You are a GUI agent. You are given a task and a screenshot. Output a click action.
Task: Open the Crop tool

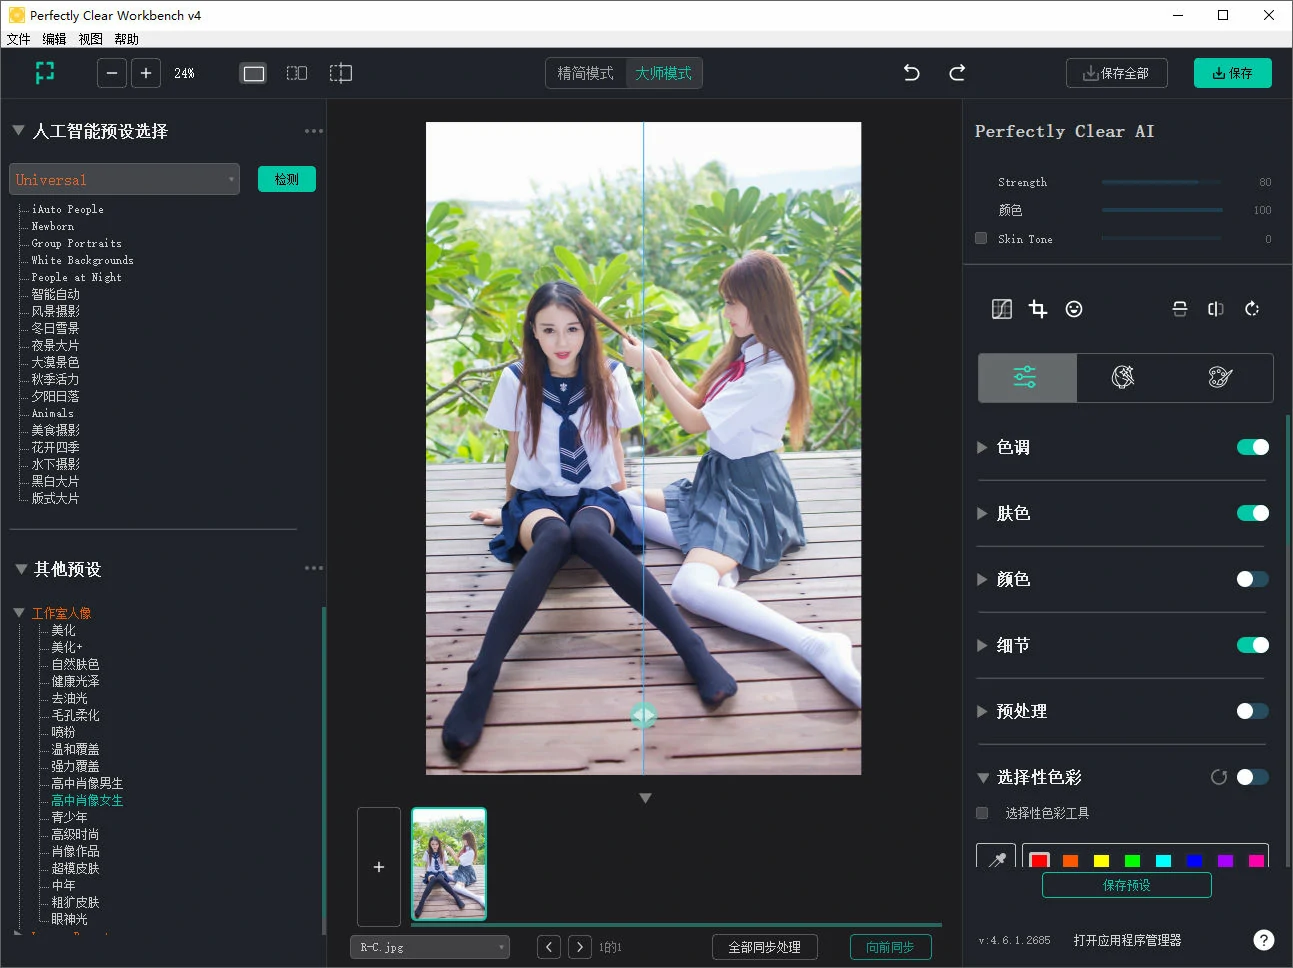pyautogui.click(x=1038, y=309)
